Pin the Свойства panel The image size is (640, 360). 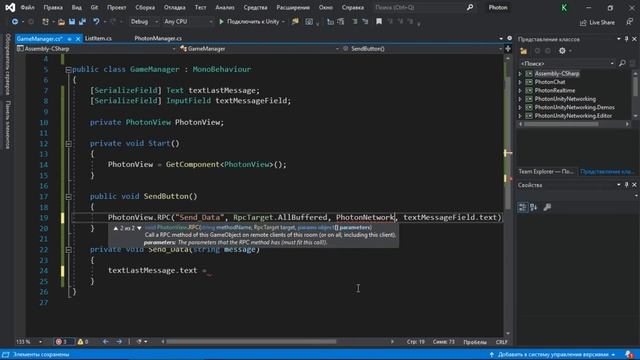point(627,185)
